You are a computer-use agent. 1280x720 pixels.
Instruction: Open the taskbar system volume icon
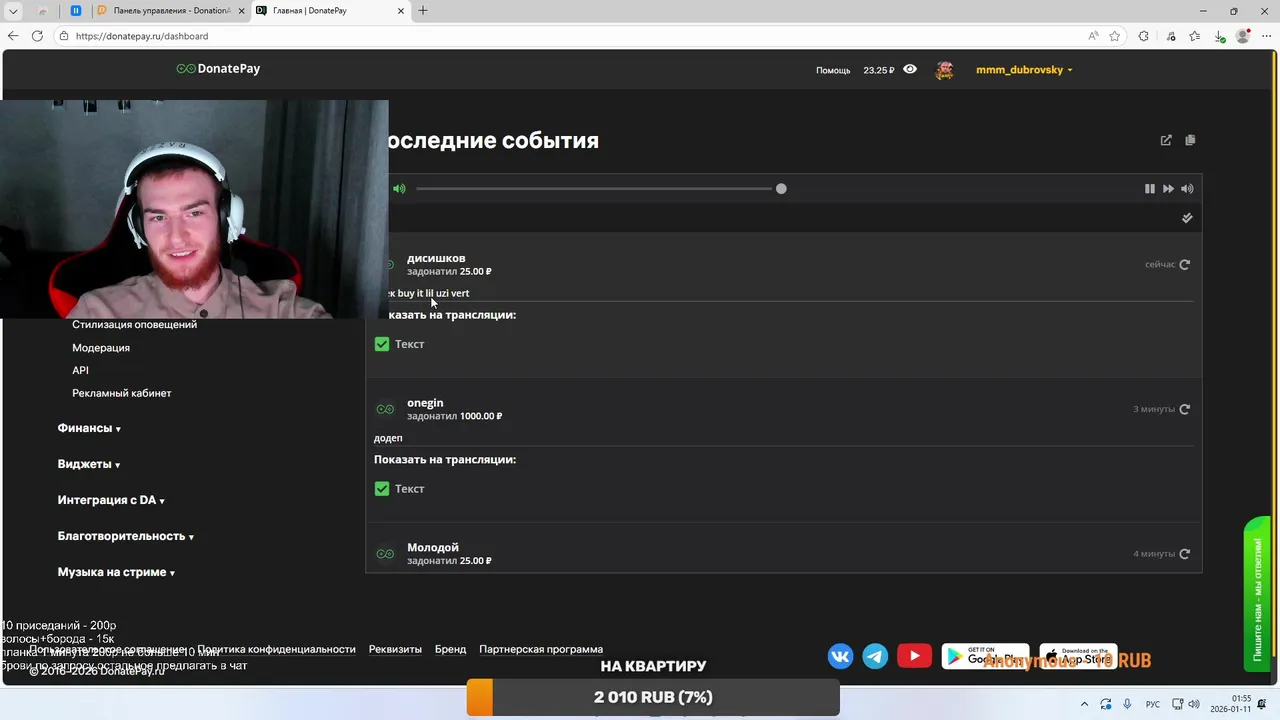click(x=1193, y=704)
